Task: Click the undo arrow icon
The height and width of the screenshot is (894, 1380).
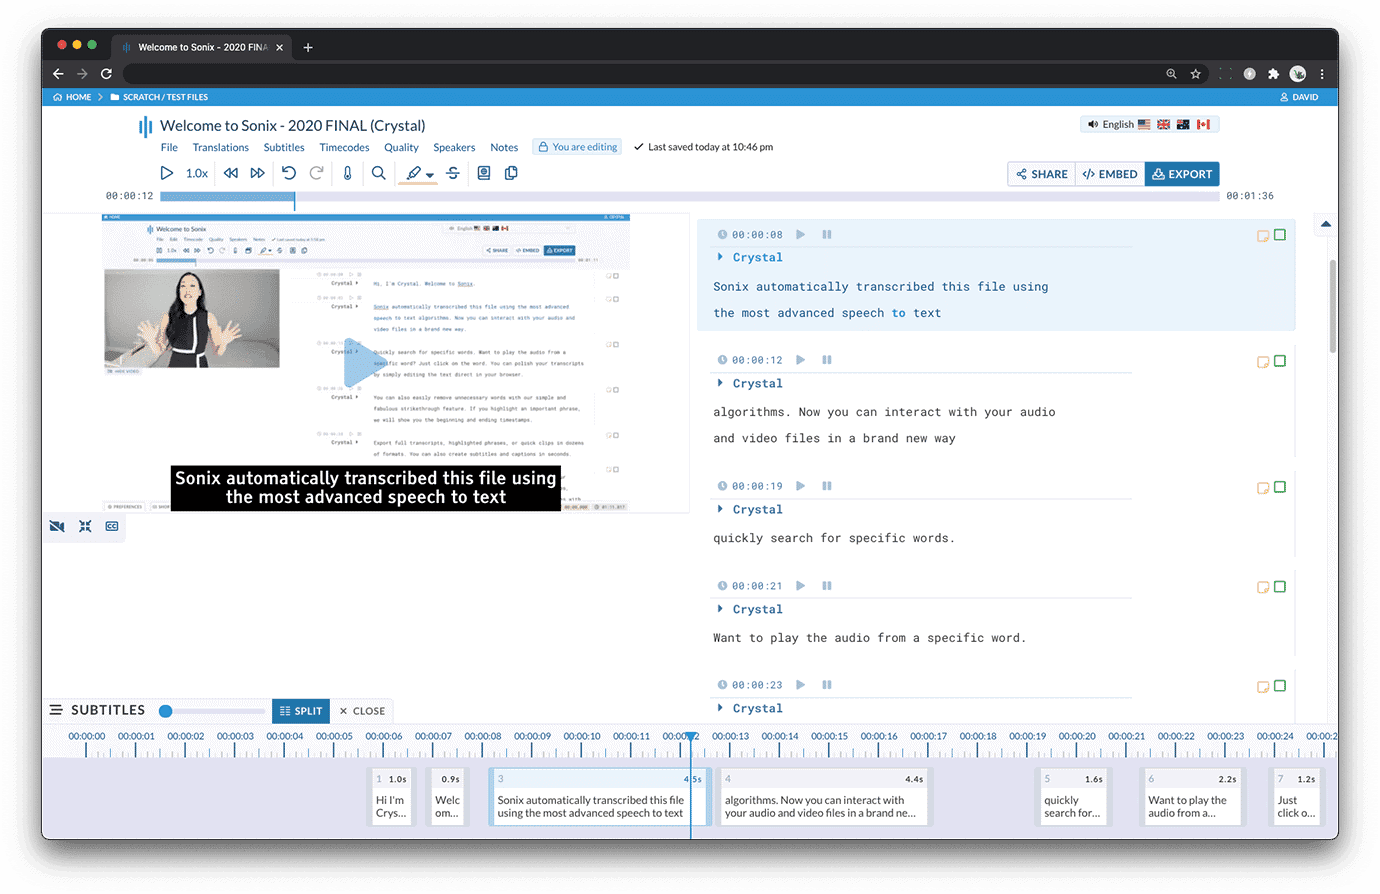Action: (x=289, y=173)
